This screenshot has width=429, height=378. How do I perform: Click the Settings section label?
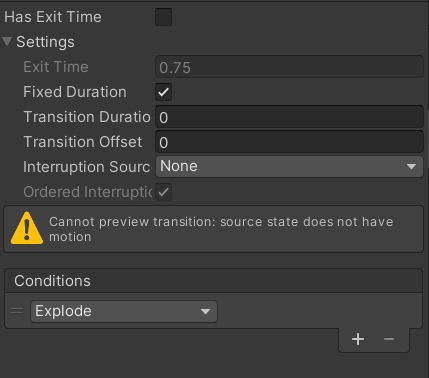pyautogui.click(x=45, y=42)
